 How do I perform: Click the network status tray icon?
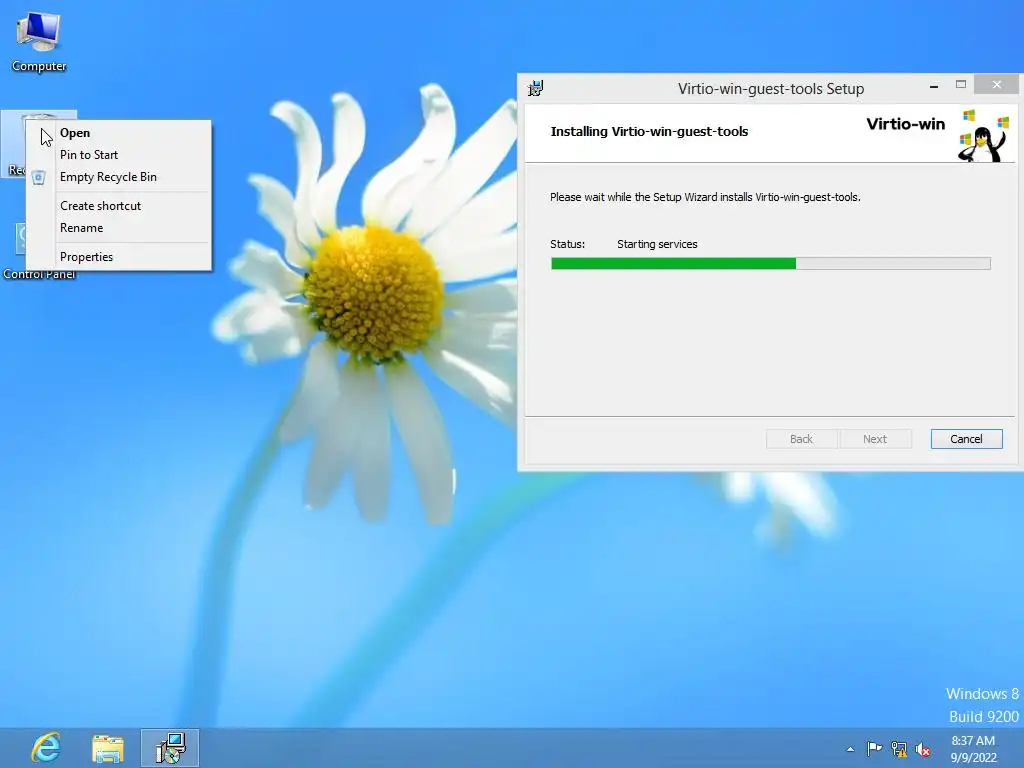coord(899,749)
